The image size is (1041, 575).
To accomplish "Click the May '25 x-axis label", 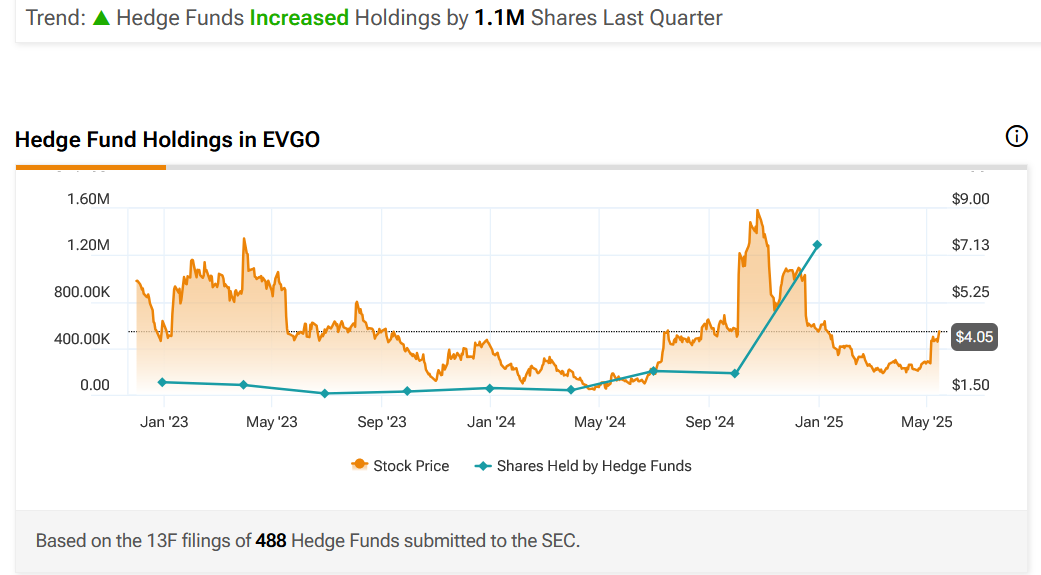I will coord(927,422).
